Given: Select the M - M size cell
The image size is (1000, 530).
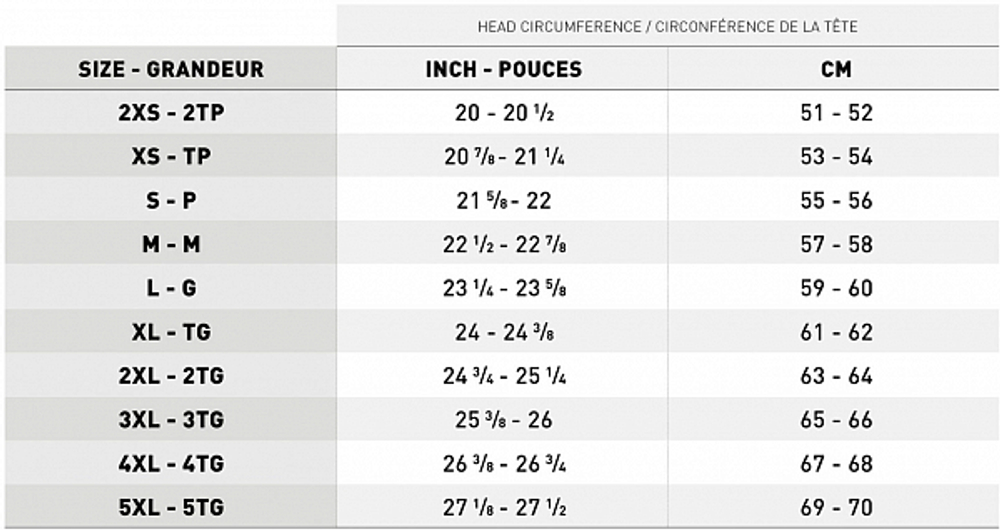Looking at the screenshot, I should (x=171, y=245).
